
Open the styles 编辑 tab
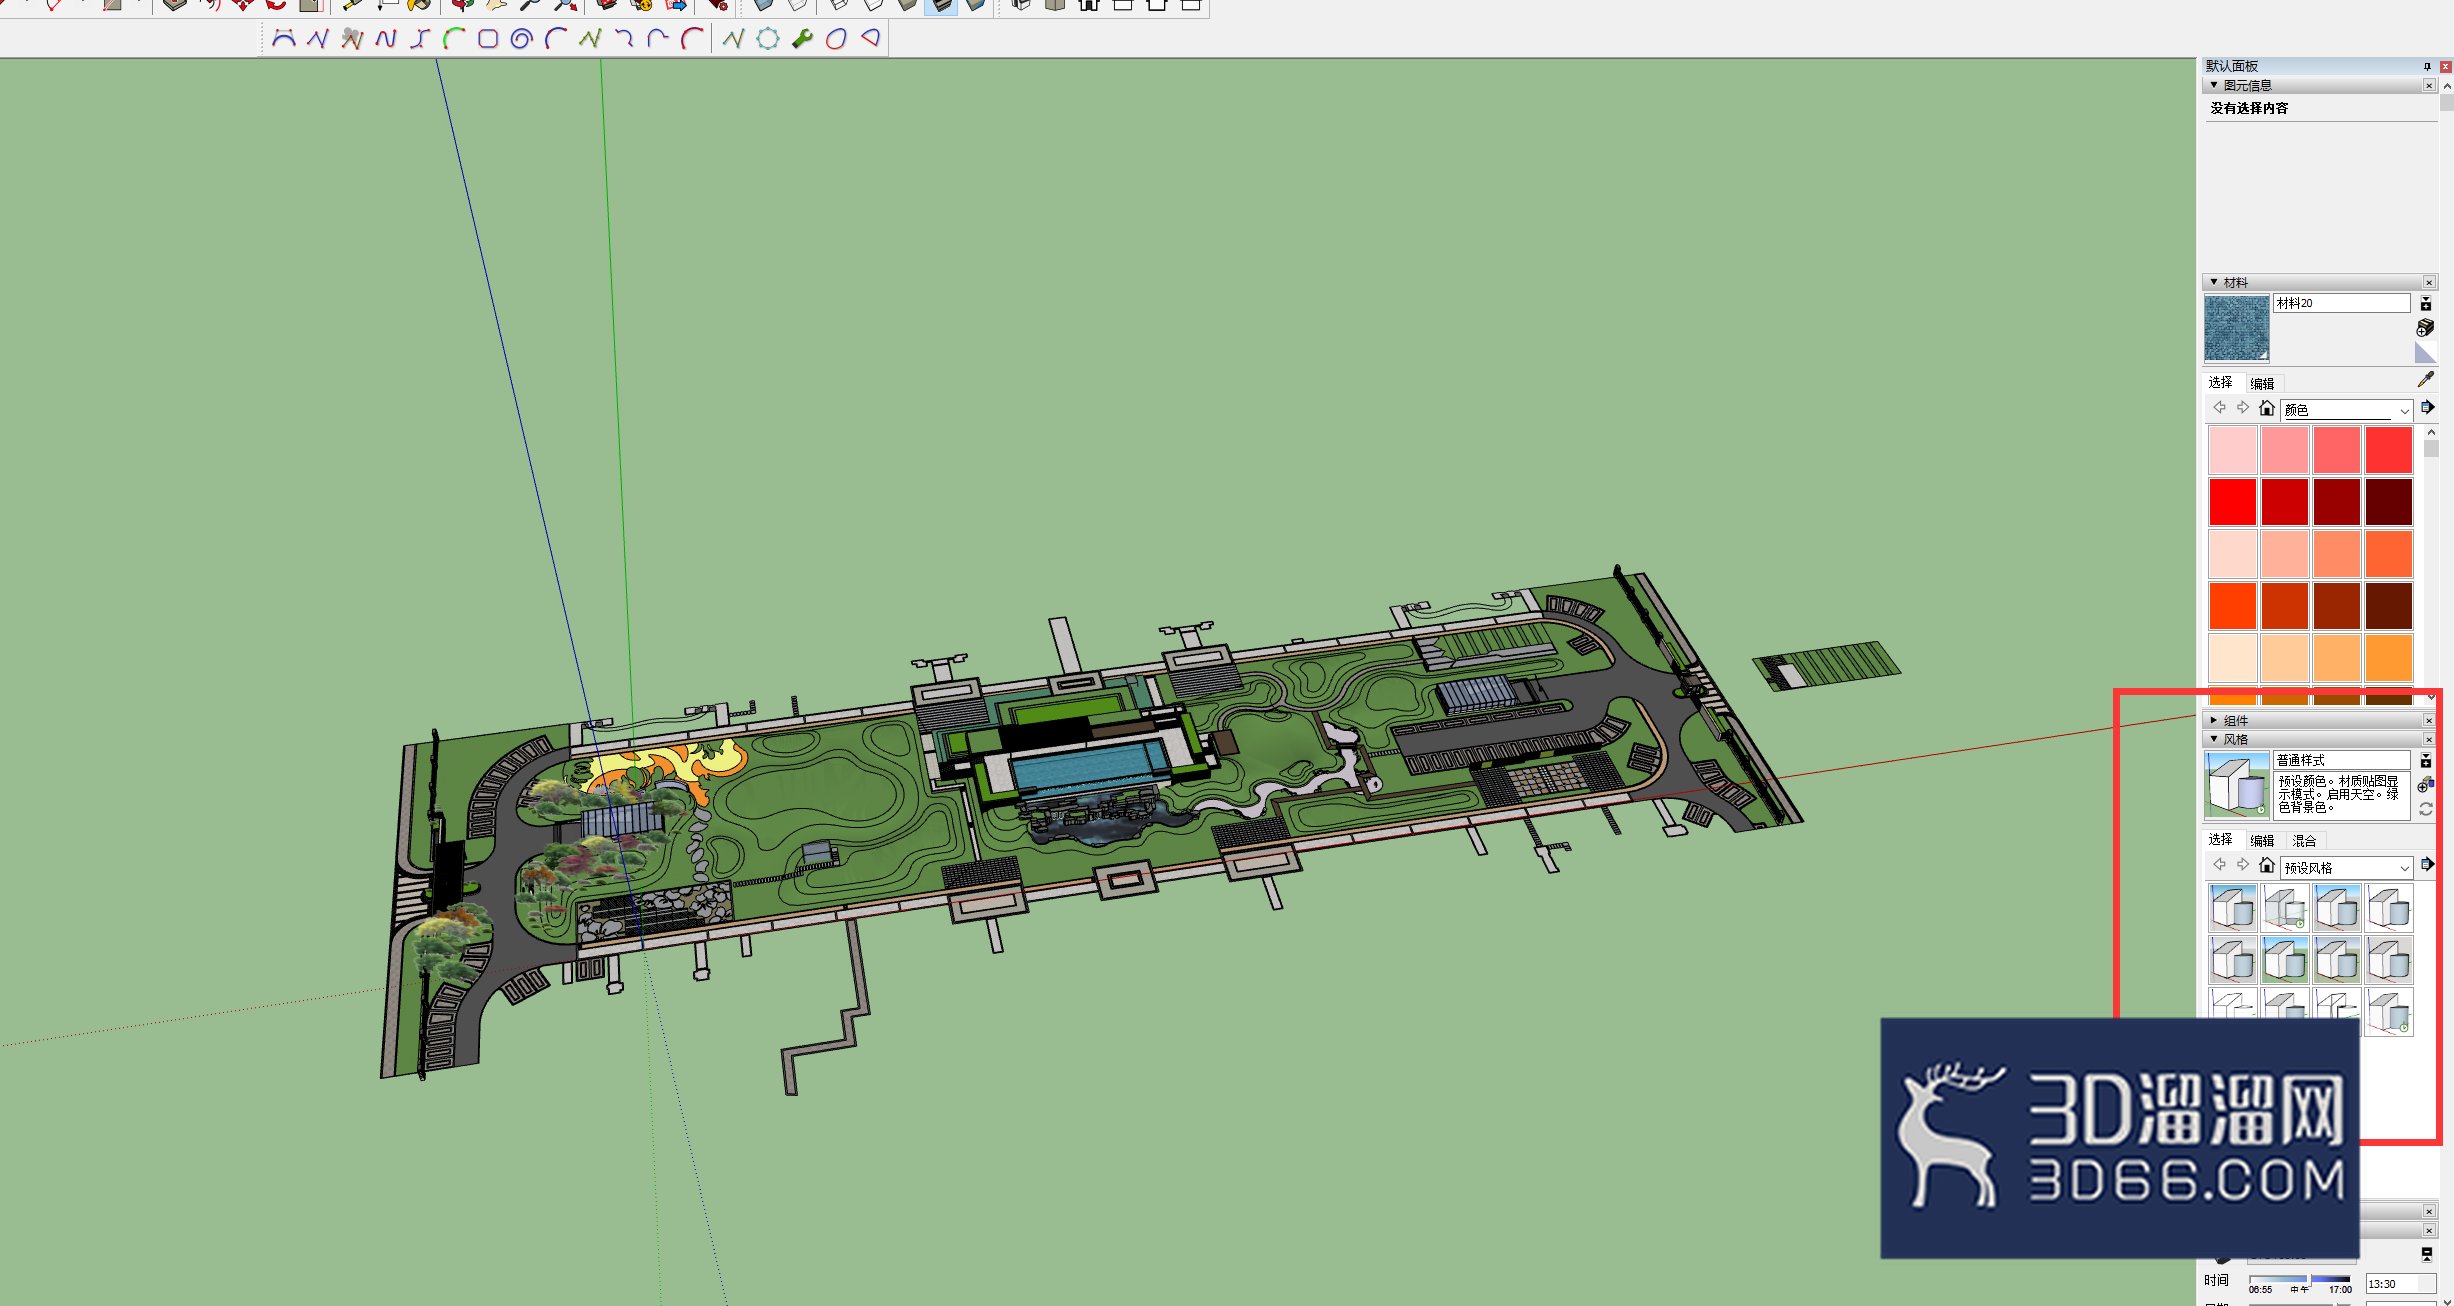(x=2262, y=841)
